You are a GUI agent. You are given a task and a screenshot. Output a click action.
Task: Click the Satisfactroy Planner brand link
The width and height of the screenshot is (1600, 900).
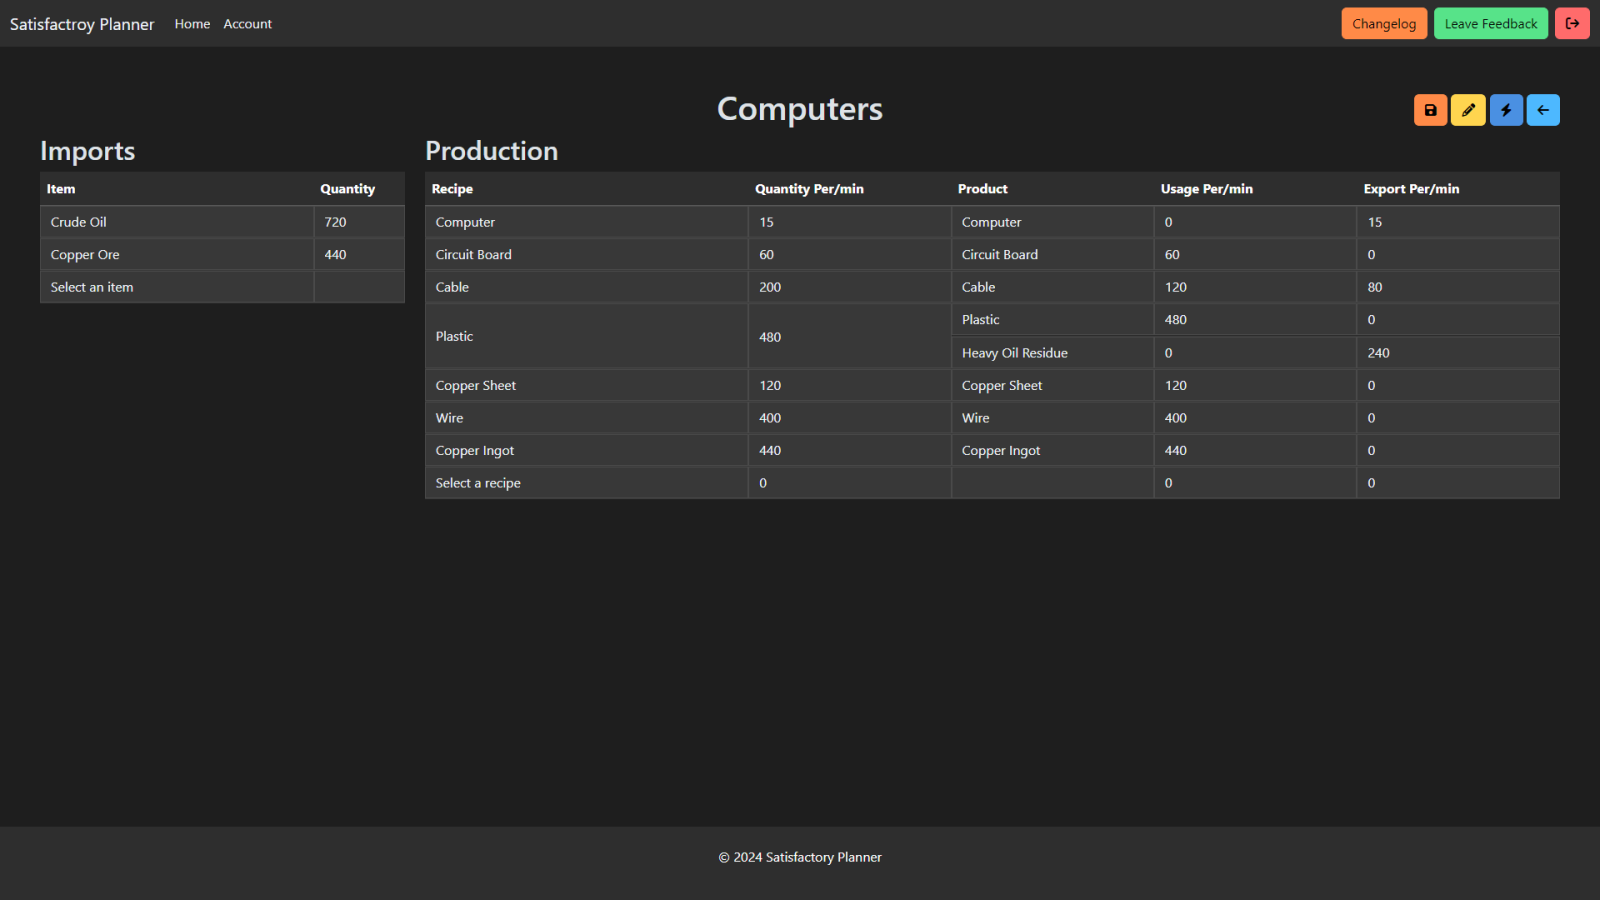tap(82, 23)
